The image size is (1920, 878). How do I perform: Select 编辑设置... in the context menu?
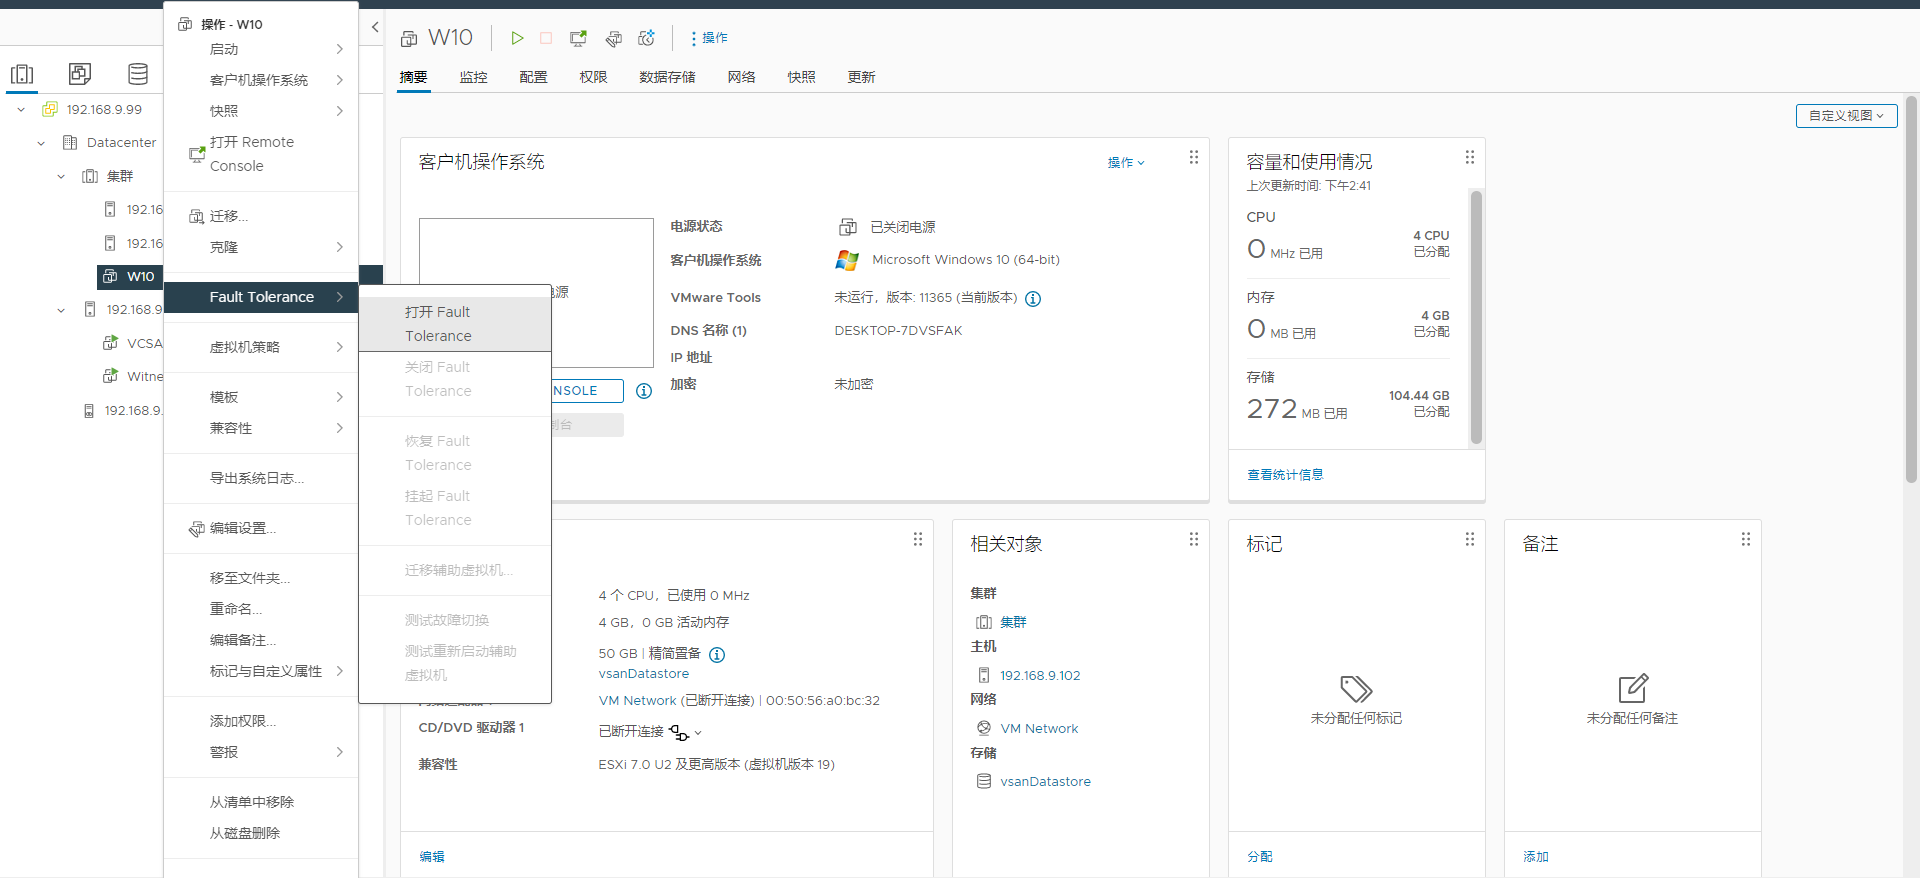tap(261, 528)
